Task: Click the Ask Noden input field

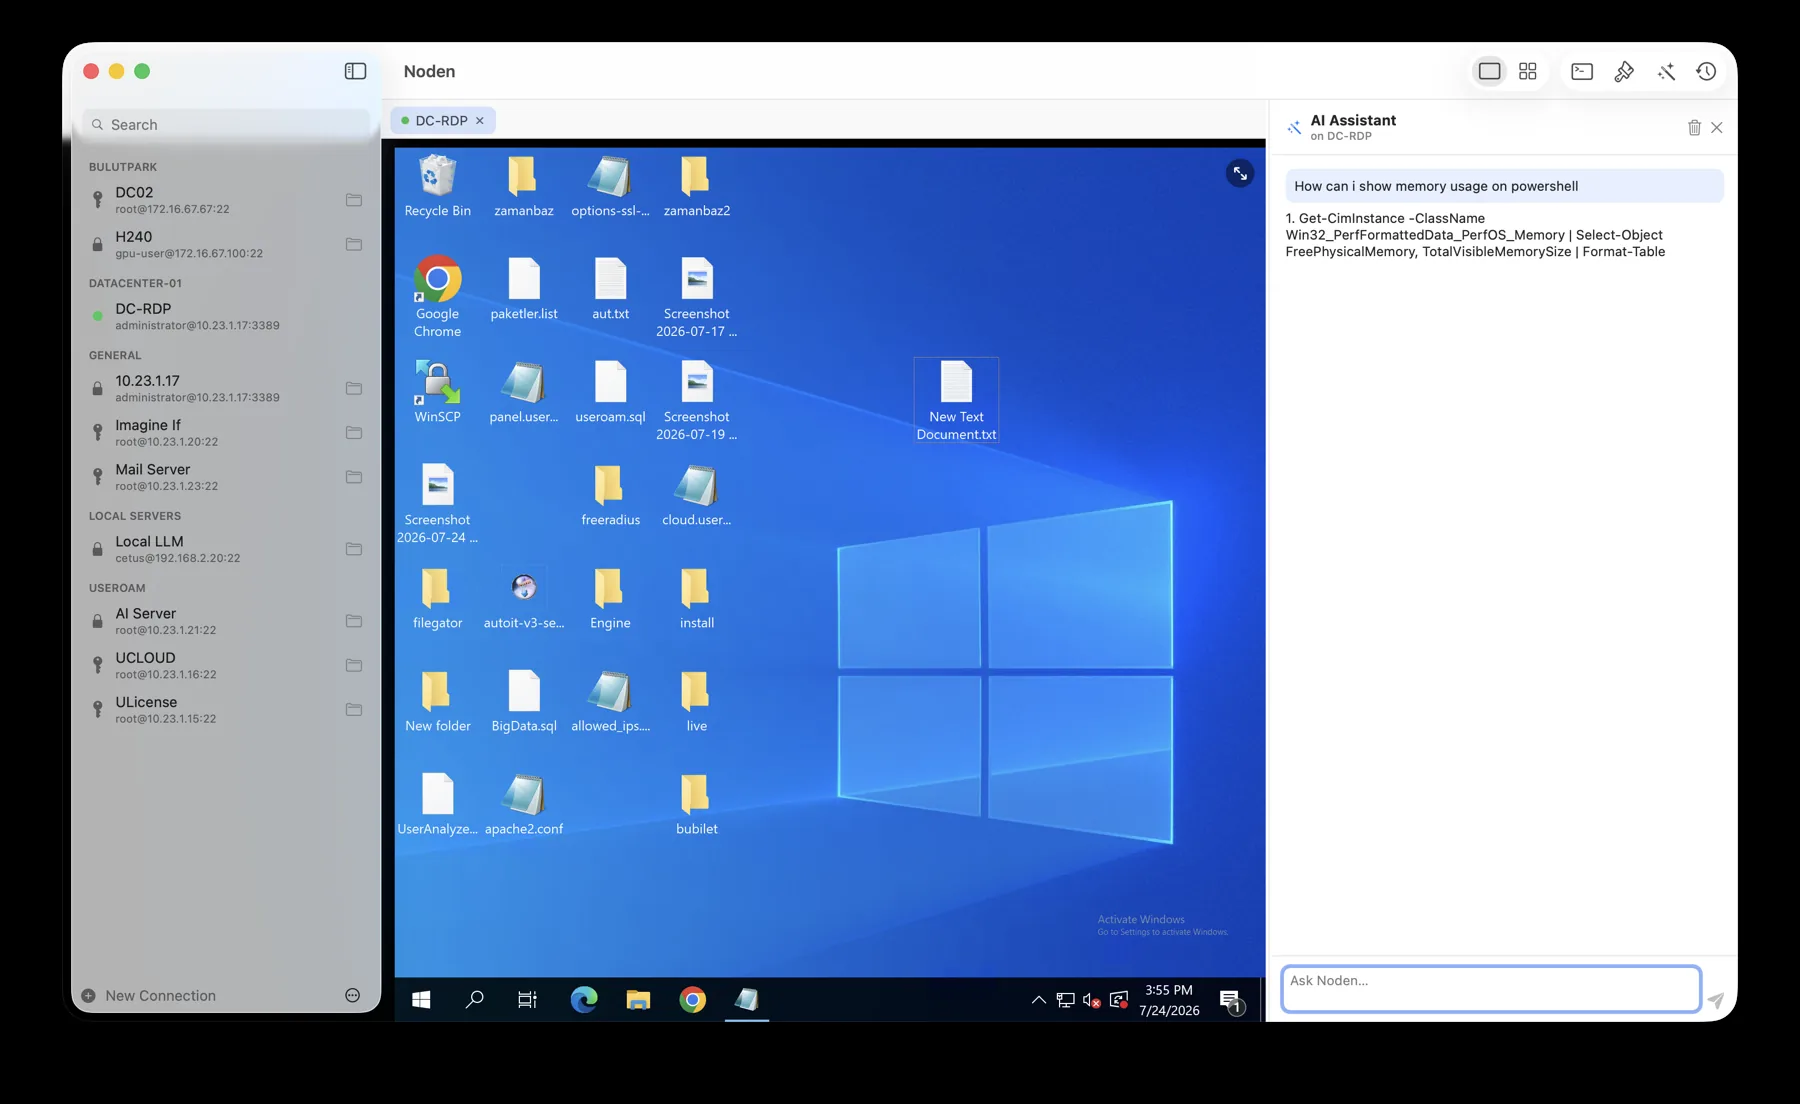Action: tap(1491, 988)
